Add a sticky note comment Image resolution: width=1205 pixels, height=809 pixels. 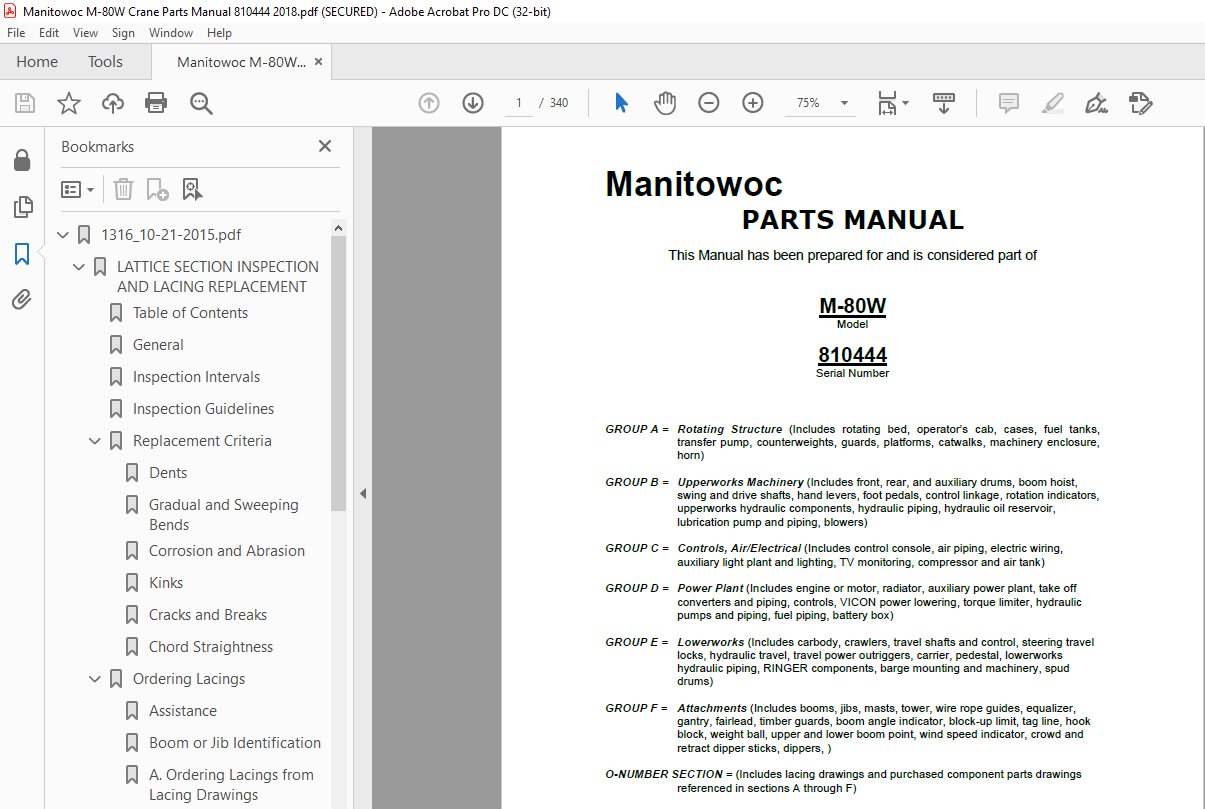point(1008,103)
